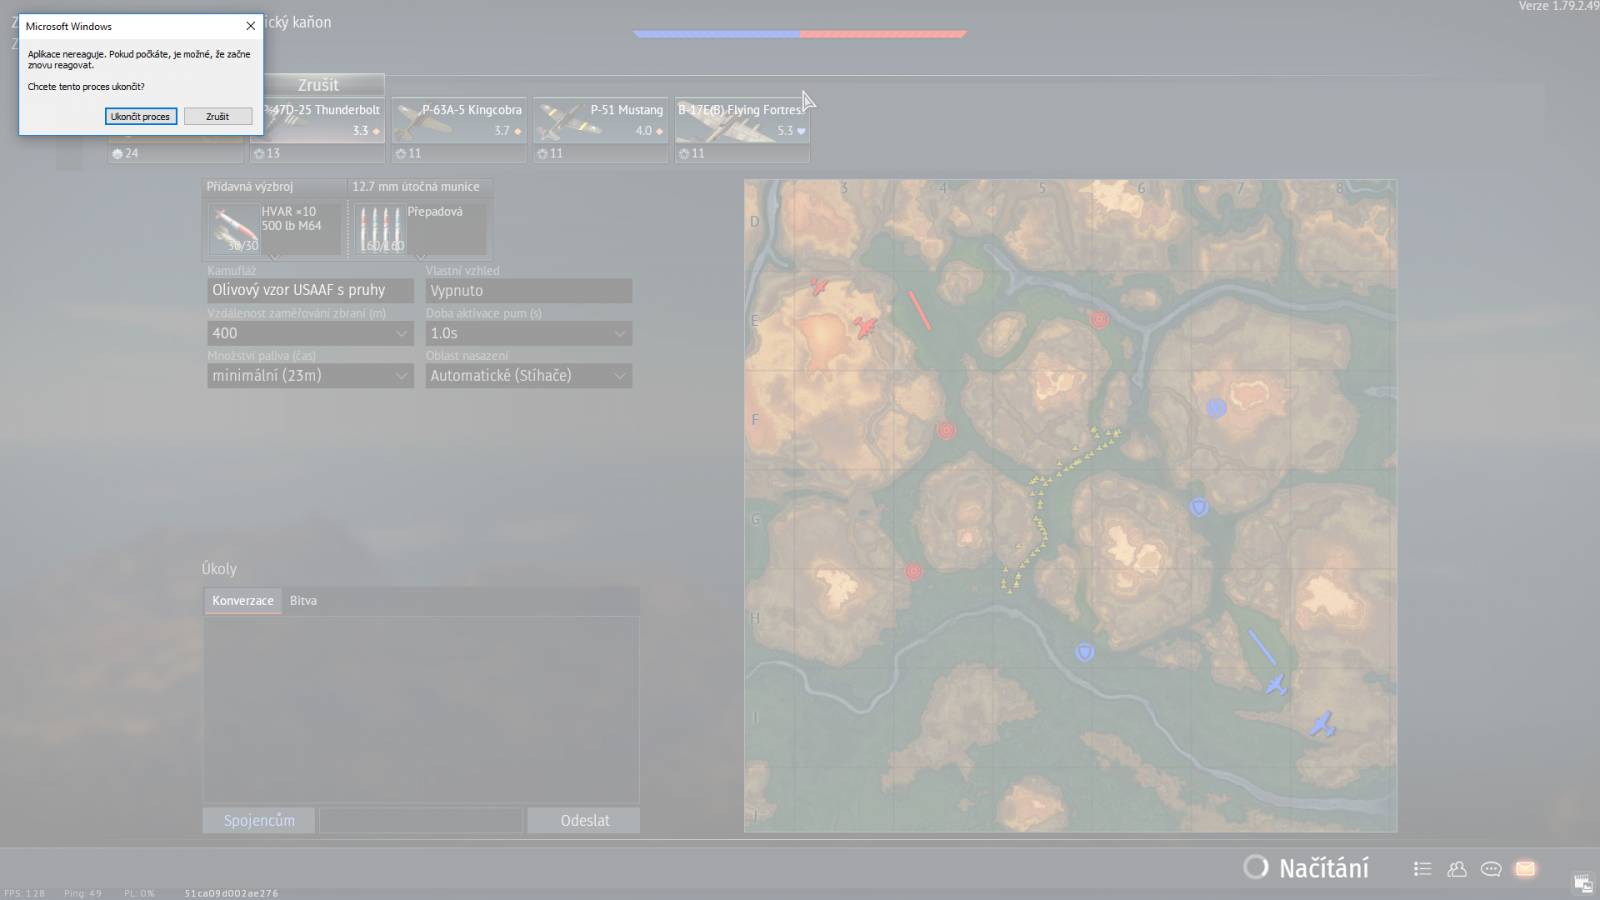
Task: Click the Ping: 49 status text
Action: click(x=83, y=893)
